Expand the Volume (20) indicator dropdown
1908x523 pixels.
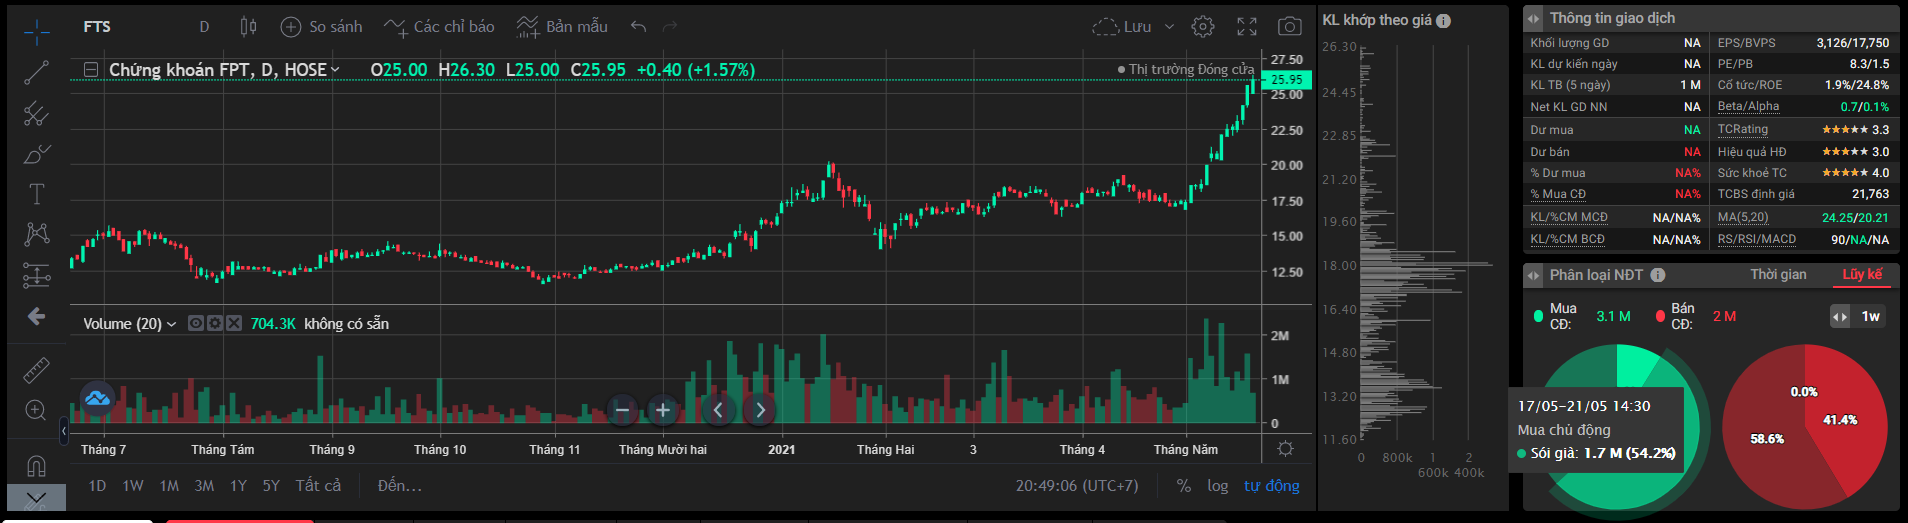point(171,324)
